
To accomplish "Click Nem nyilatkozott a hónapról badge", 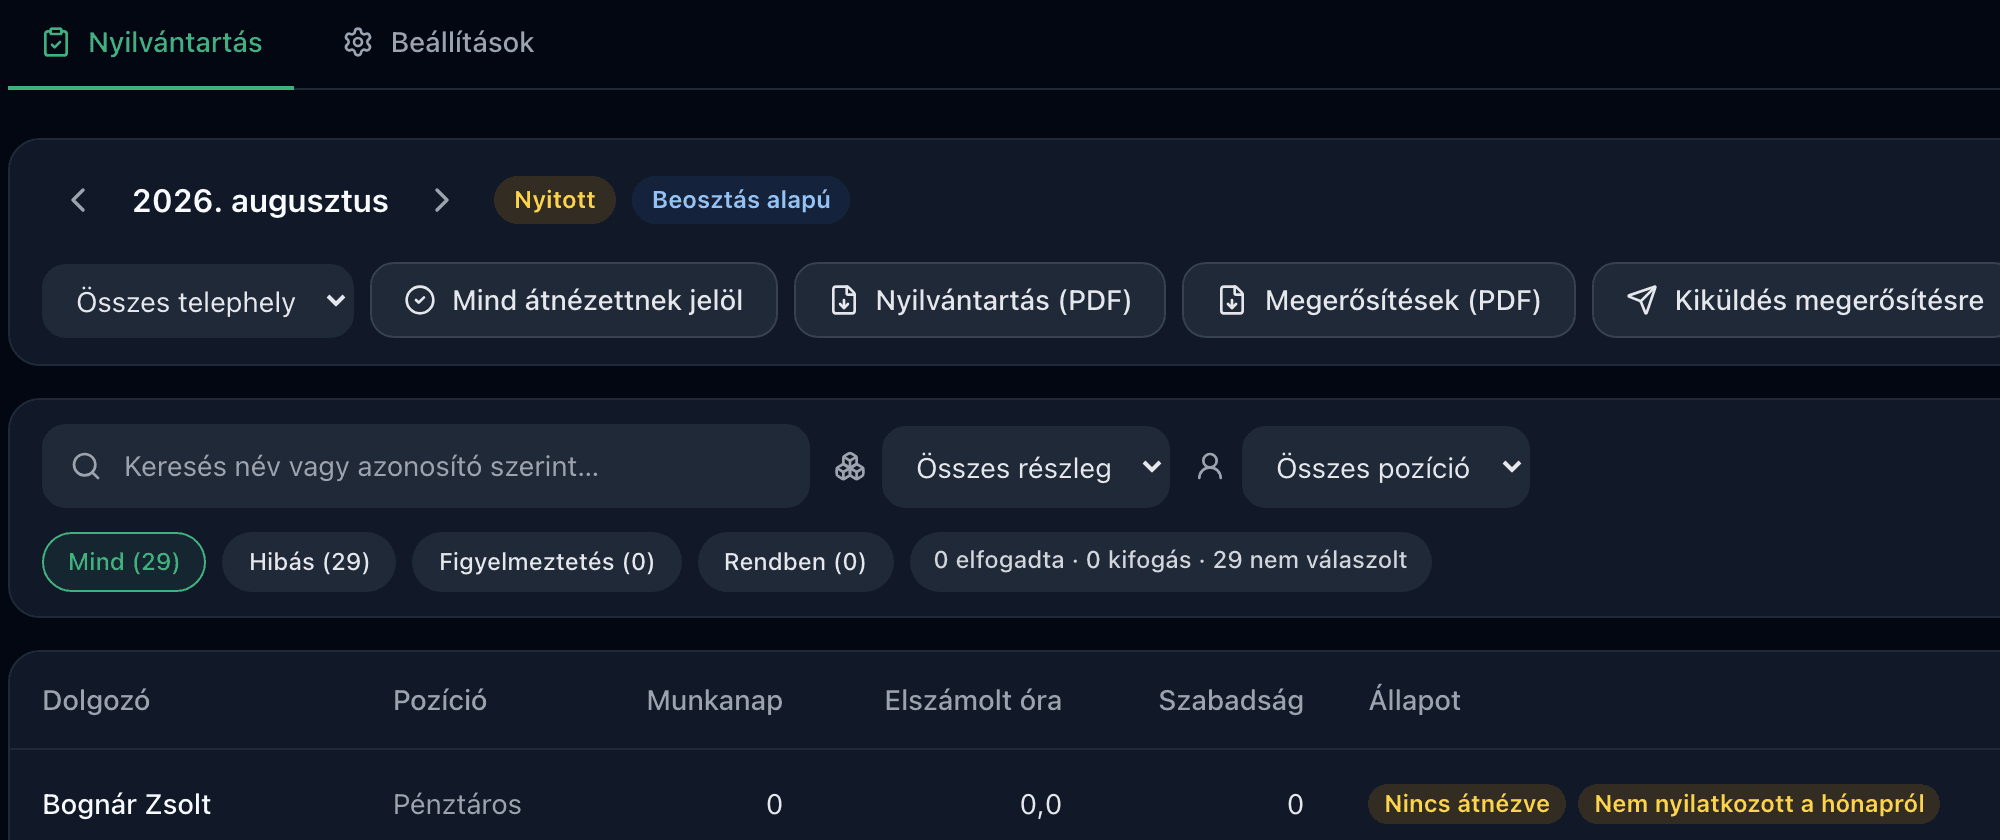I will 1759,804.
